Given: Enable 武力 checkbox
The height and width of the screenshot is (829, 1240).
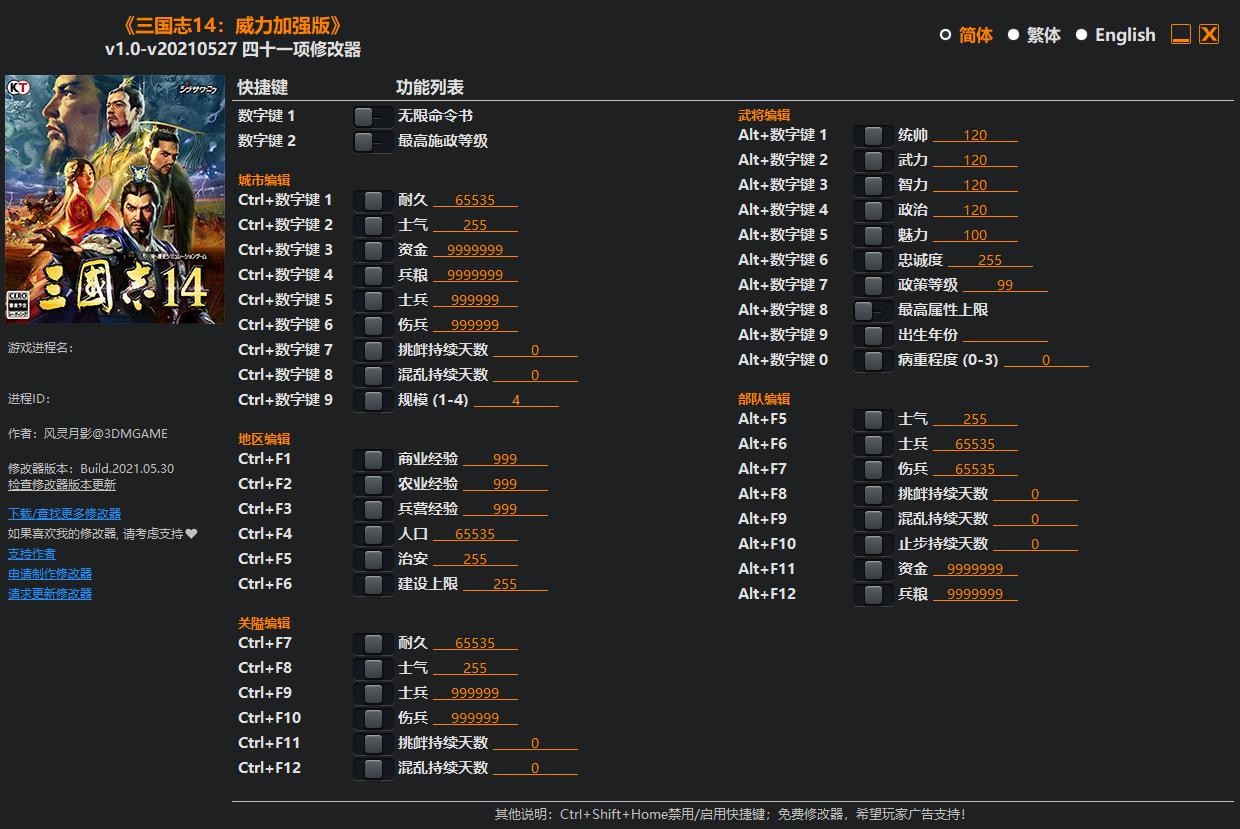Looking at the screenshot, I should [x=873, y=160].
